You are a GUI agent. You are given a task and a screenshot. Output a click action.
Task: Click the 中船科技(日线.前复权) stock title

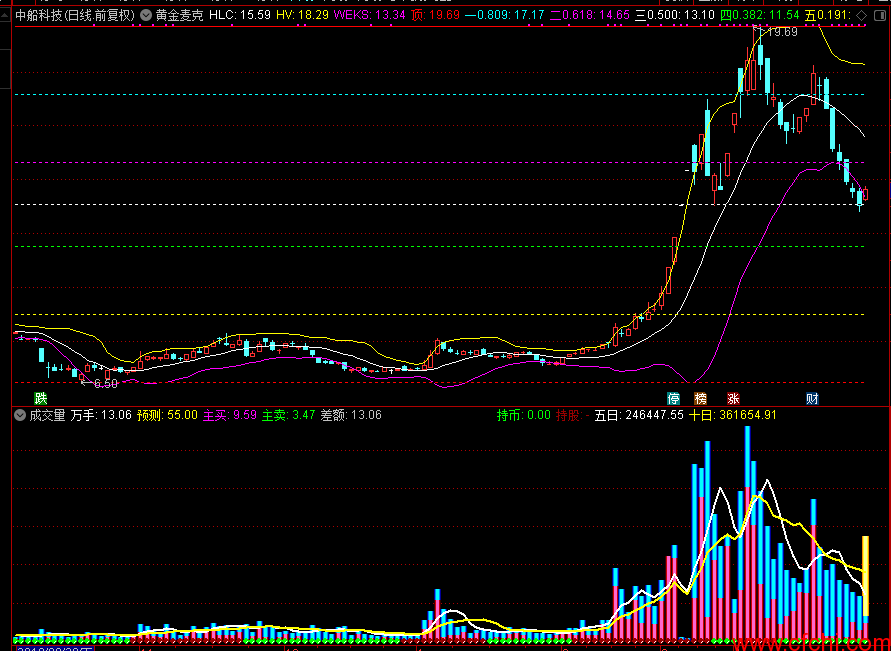click(75, 15)
